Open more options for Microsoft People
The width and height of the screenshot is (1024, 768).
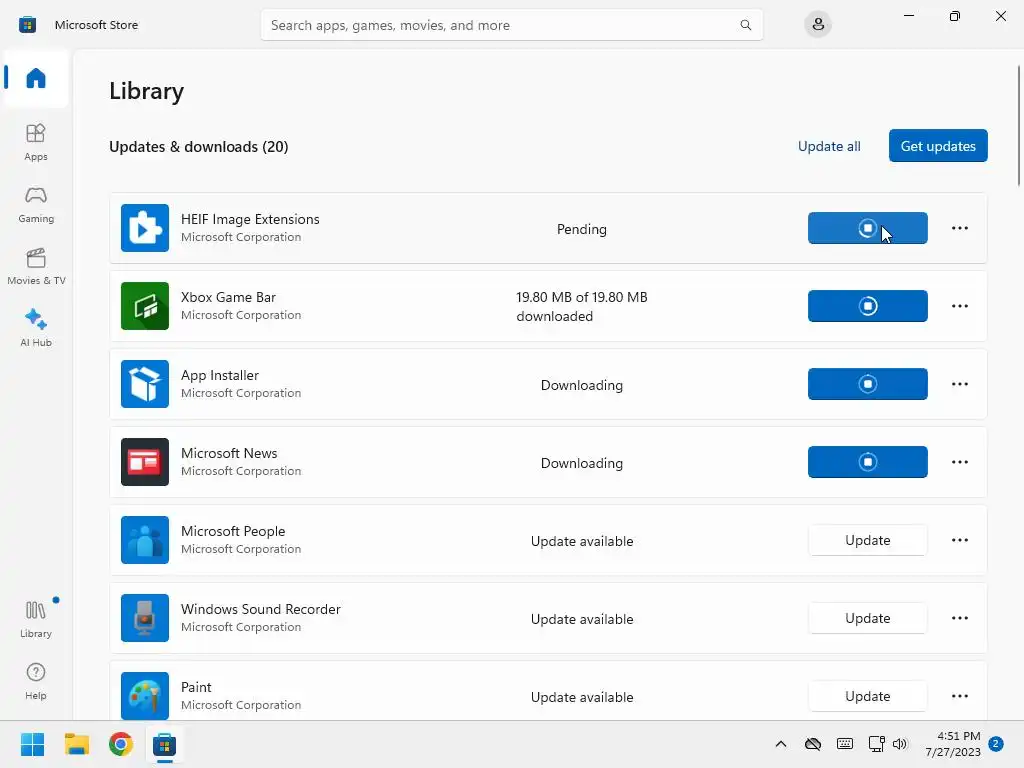click(959, 540)
